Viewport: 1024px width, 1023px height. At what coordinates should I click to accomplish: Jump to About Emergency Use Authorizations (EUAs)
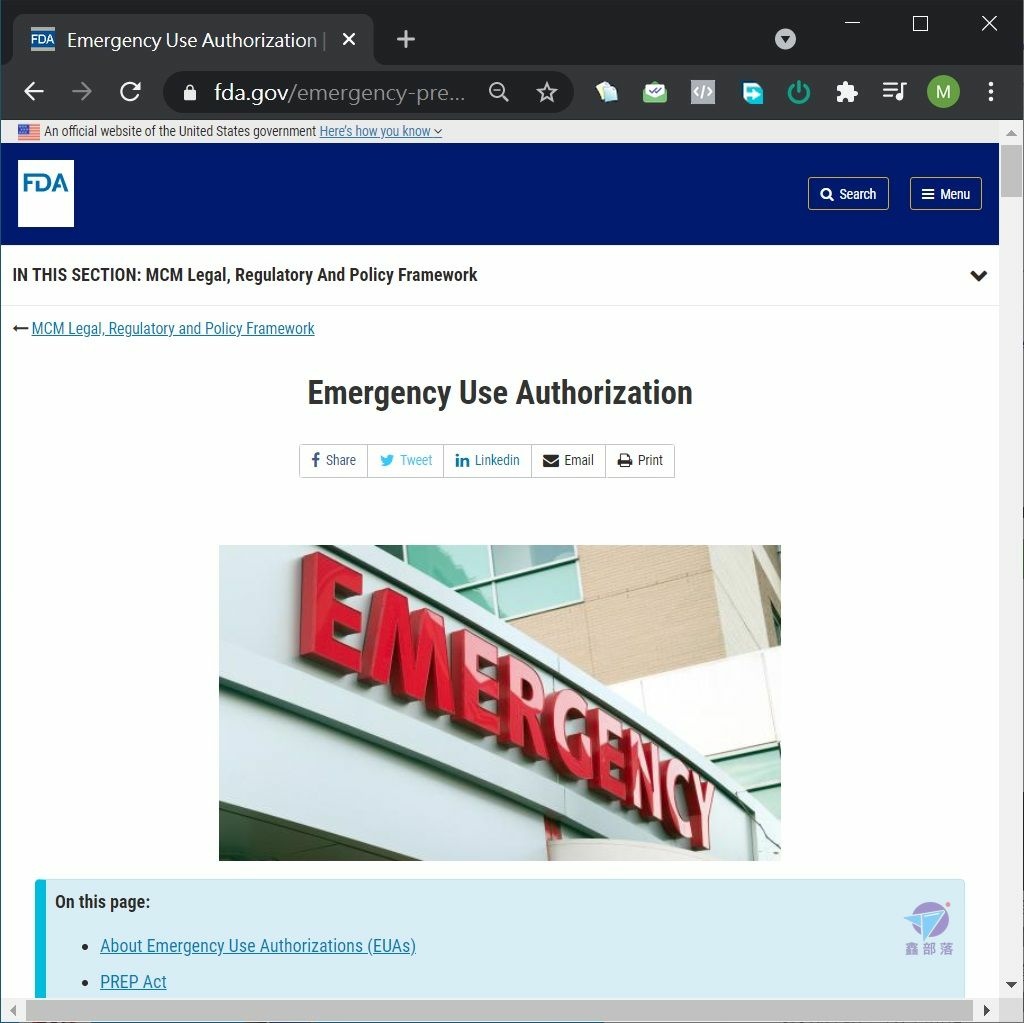(x=258, y=945)
